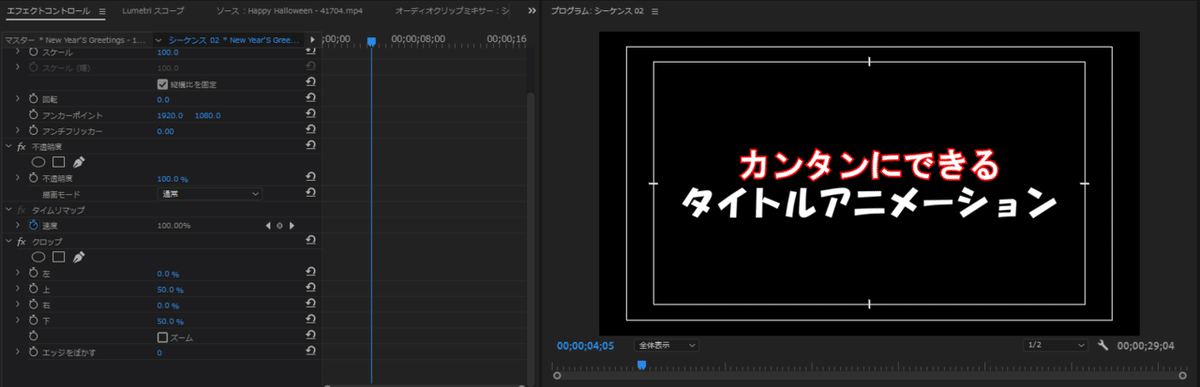Image resolution: width=1200 pixels, height=387 pixels.
Task: Enable the ズーム checkbox
Action: pos(163,337)
